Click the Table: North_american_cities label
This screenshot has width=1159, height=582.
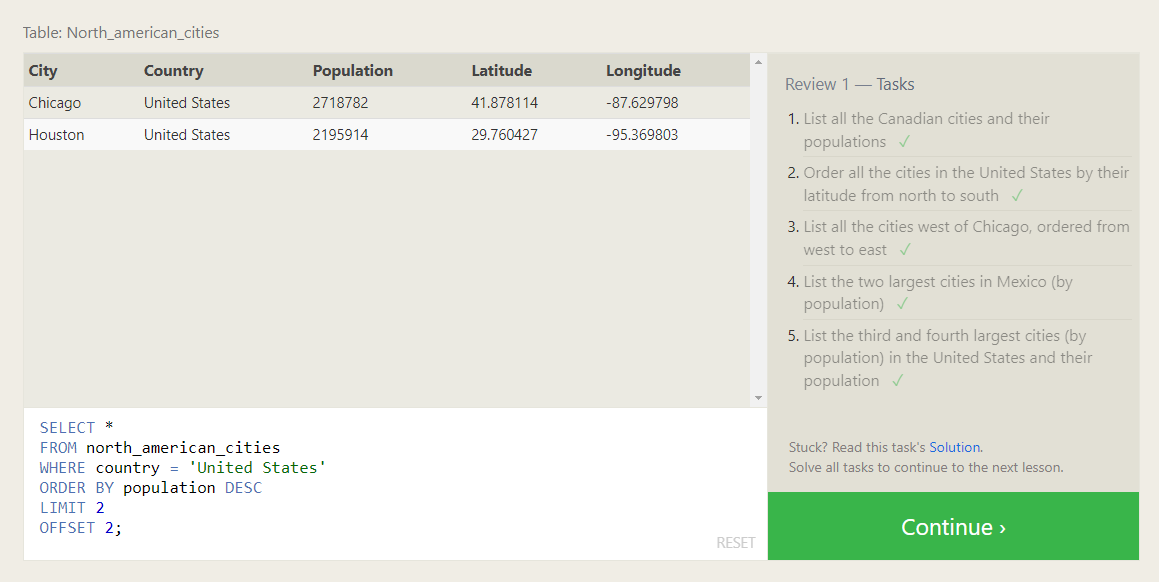click(x=120, y=33)
